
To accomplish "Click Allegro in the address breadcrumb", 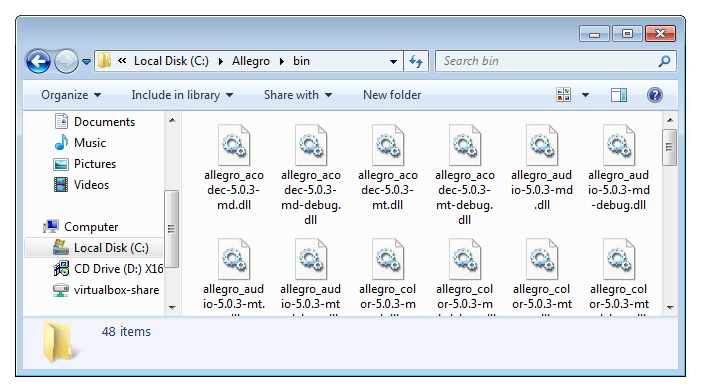I will (251, 61).
